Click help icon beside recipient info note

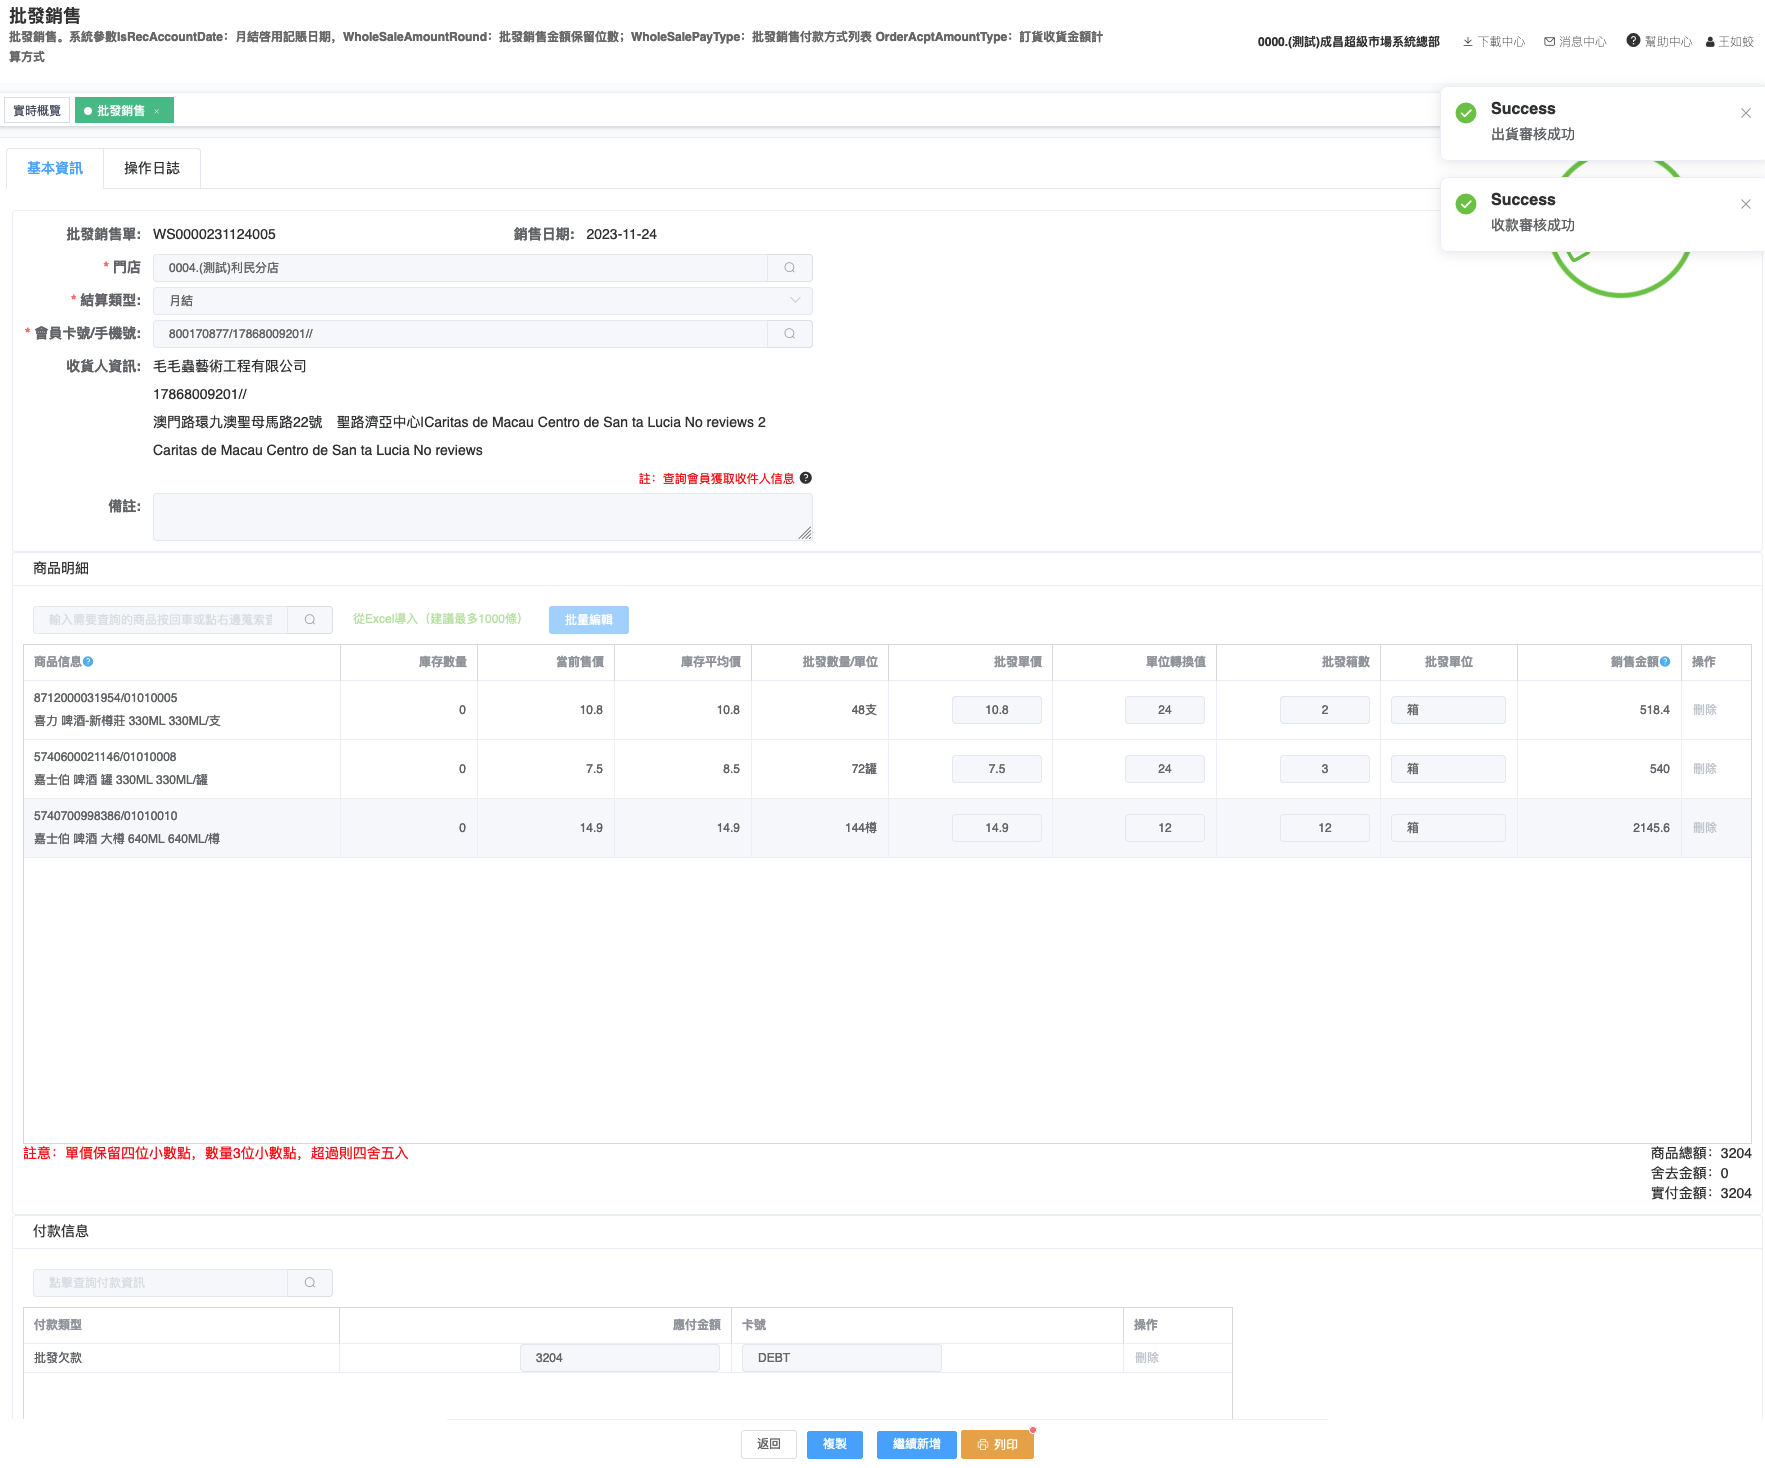coord(806,478)
